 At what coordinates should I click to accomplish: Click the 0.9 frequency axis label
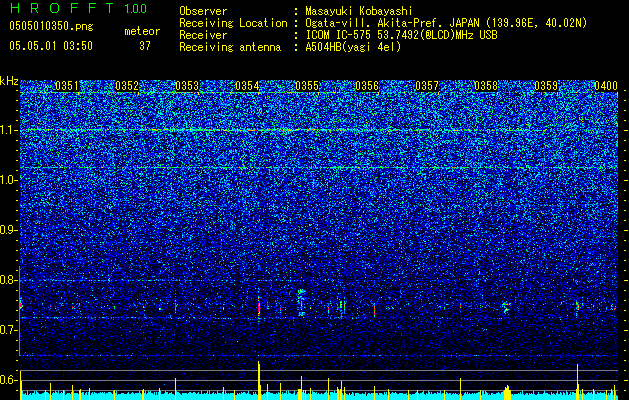[7, 230]
